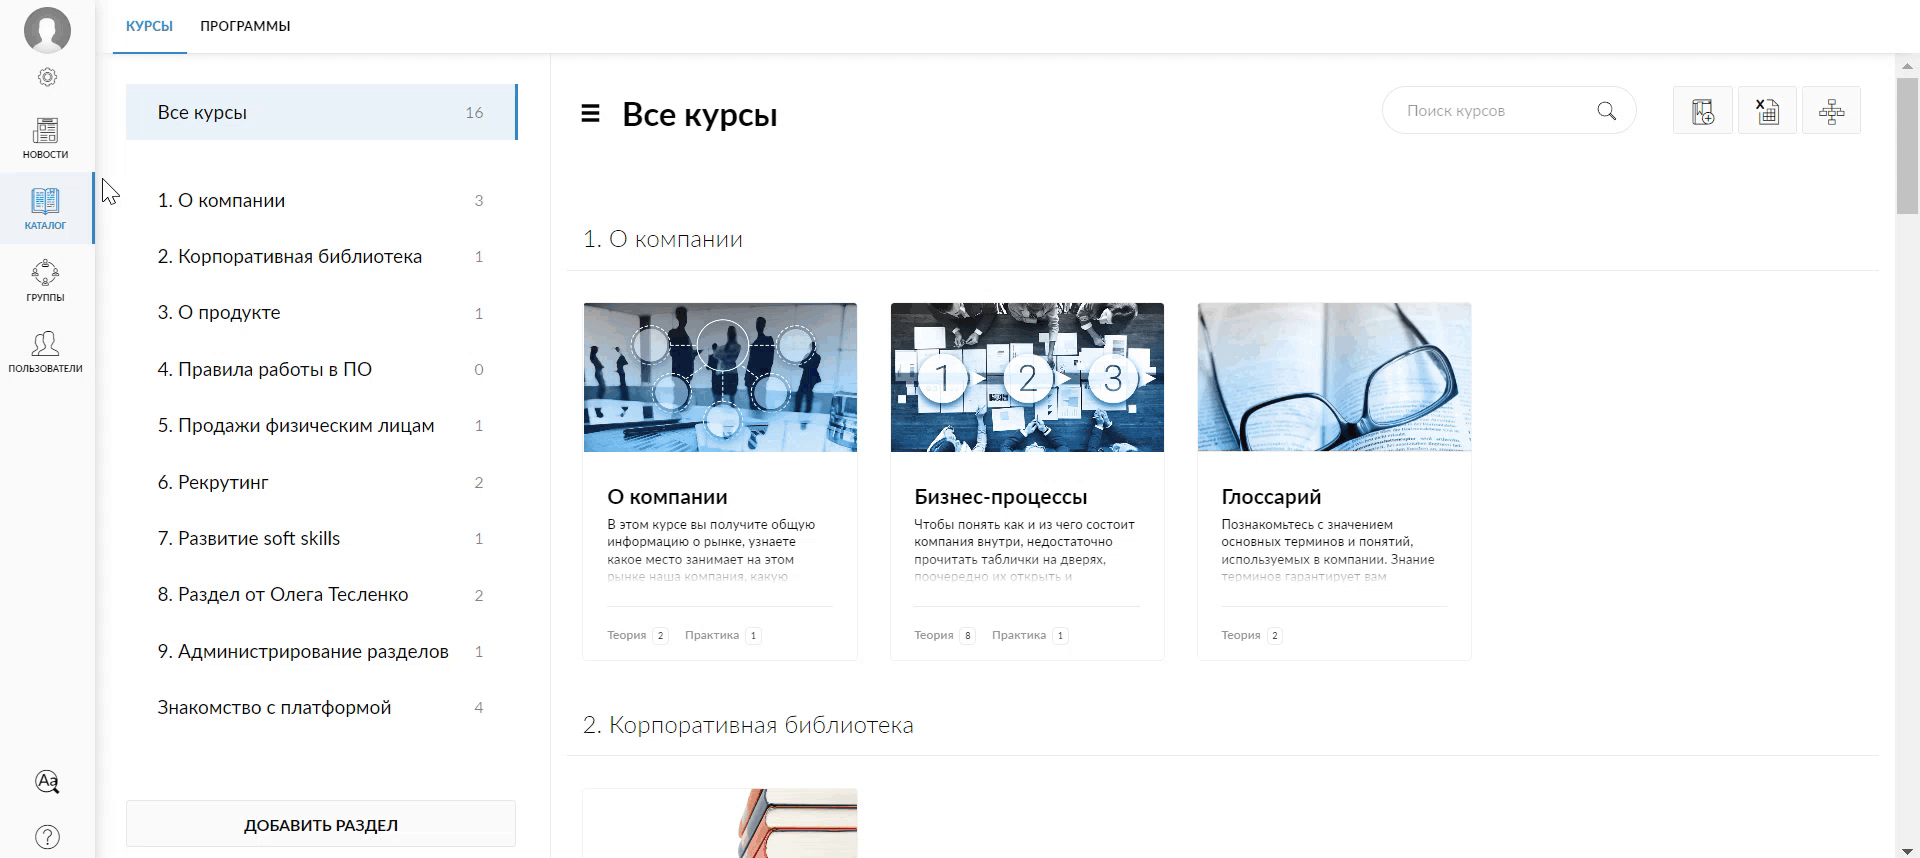Click the font search Aa icon
1920x858 pixels.
47,782
